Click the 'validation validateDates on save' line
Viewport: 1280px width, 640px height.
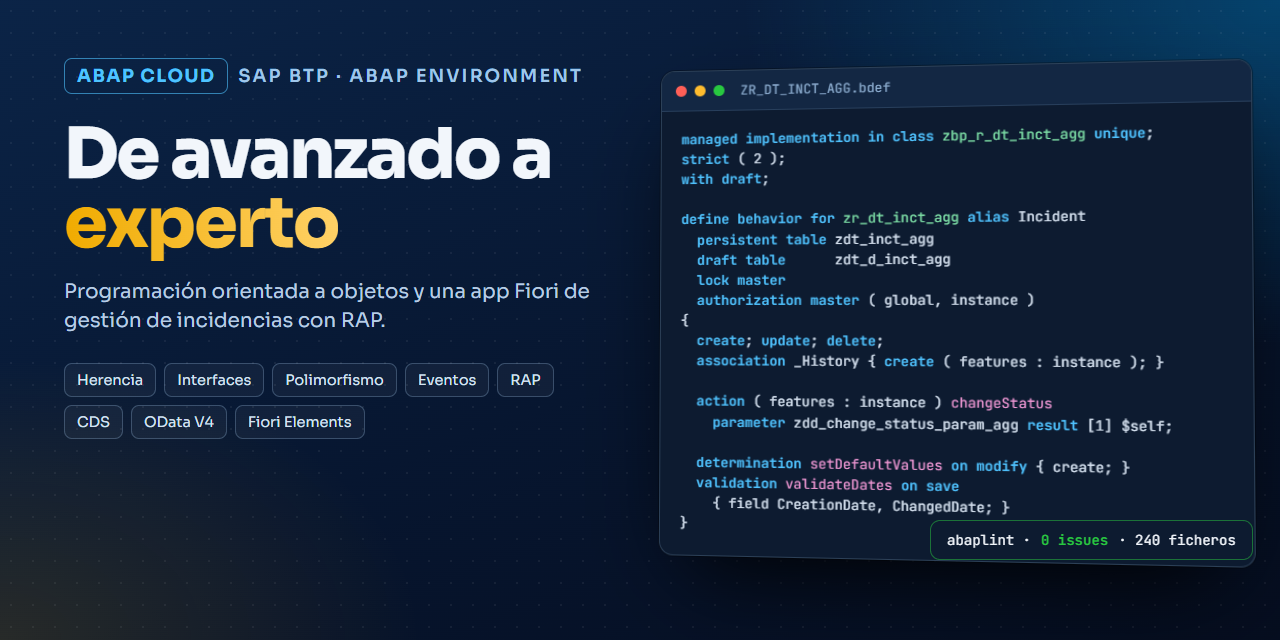point(828,485)
